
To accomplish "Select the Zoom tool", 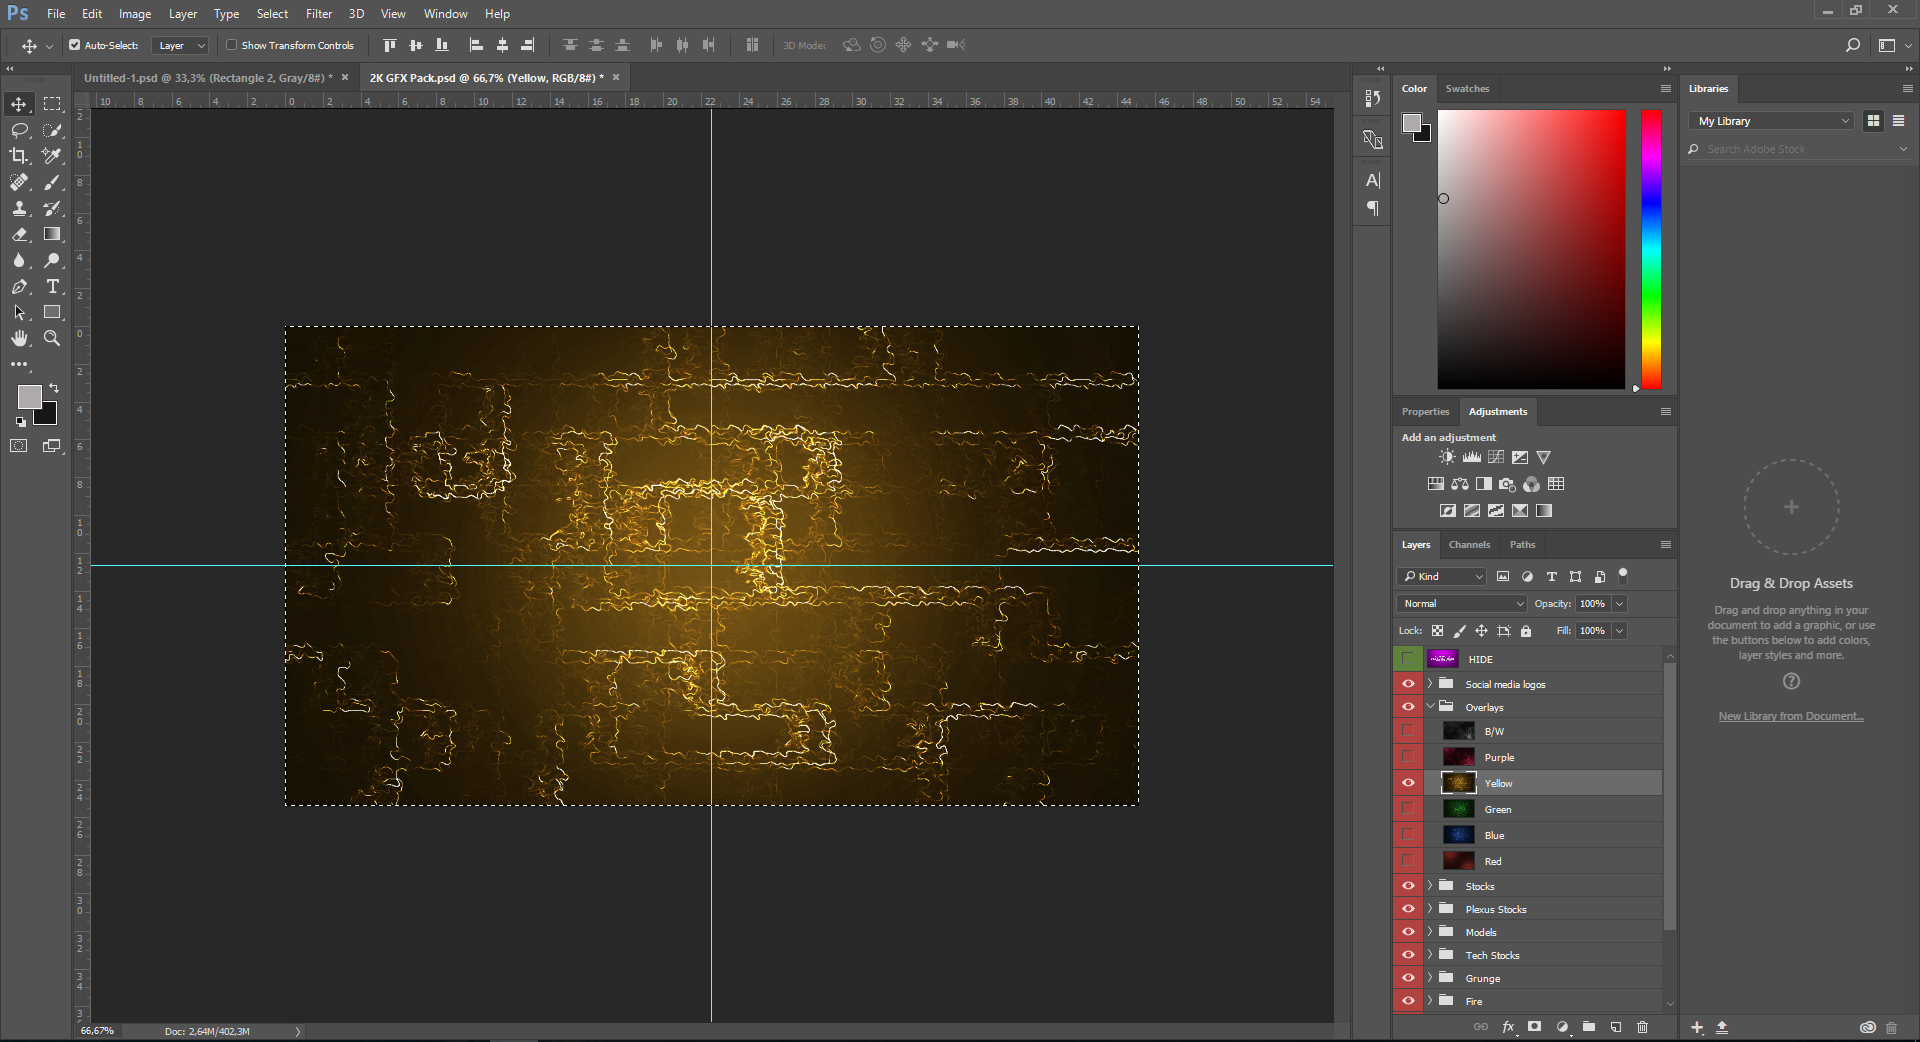I will click(52, 338).
